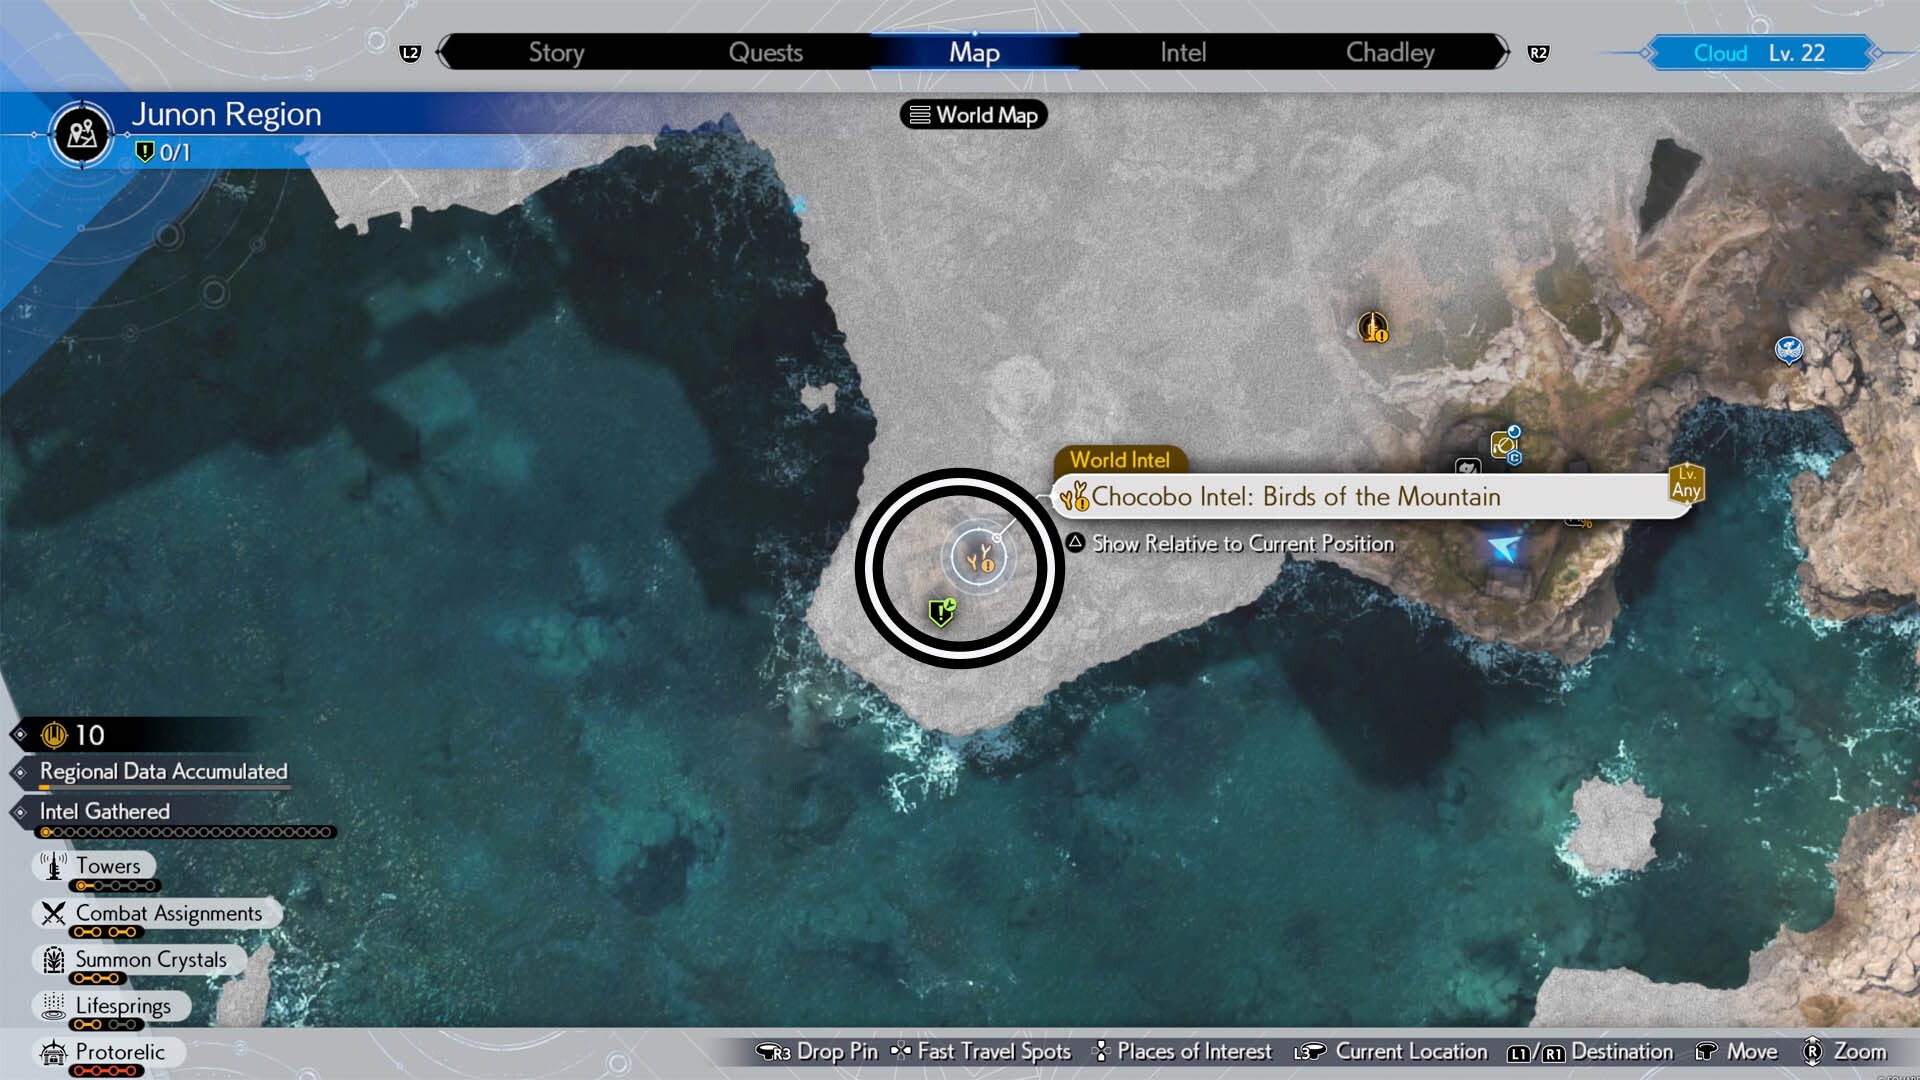Viewport: 1920px width, 1080px height.
Task: Select the blue winged bird marker on the map
Action: coord(1789,349)
